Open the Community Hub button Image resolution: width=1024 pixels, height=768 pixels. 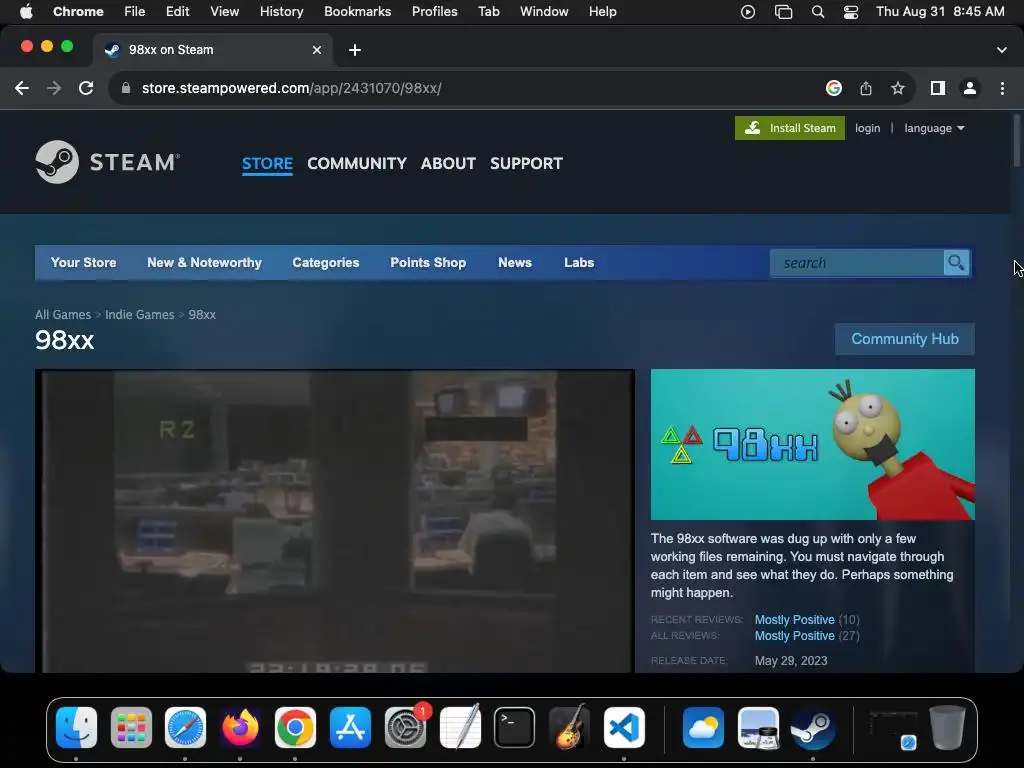pos(904,339)
